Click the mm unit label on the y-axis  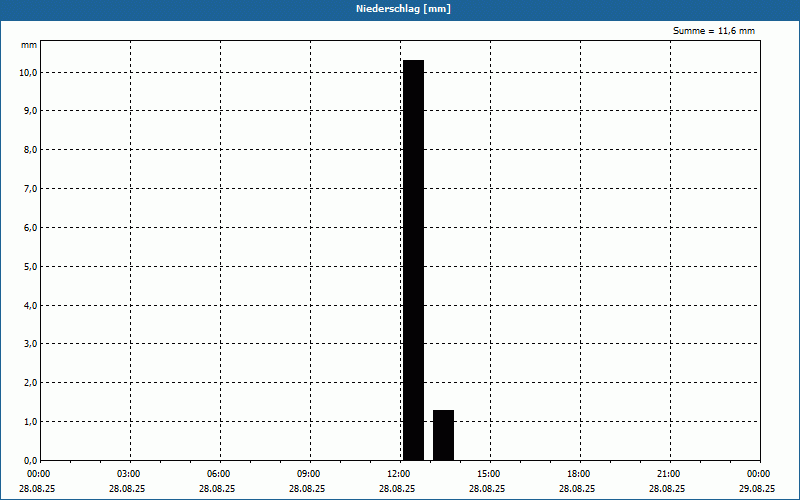[29, 45]
